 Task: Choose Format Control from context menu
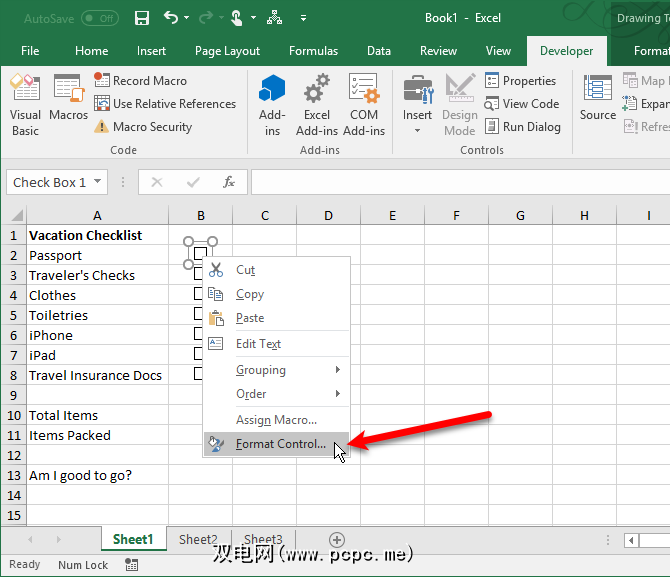(280, 444)
